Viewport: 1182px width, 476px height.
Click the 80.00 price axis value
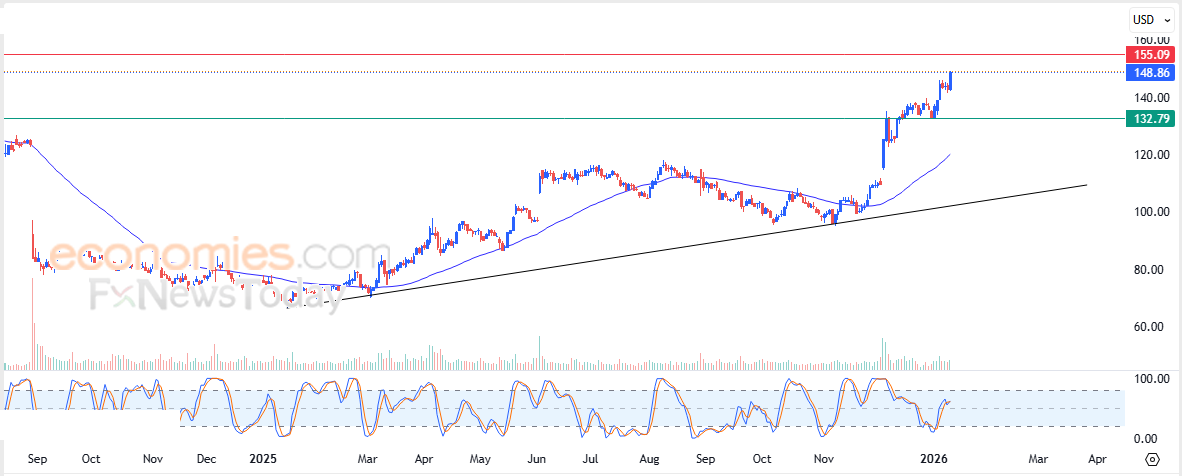pos(1153,269)
